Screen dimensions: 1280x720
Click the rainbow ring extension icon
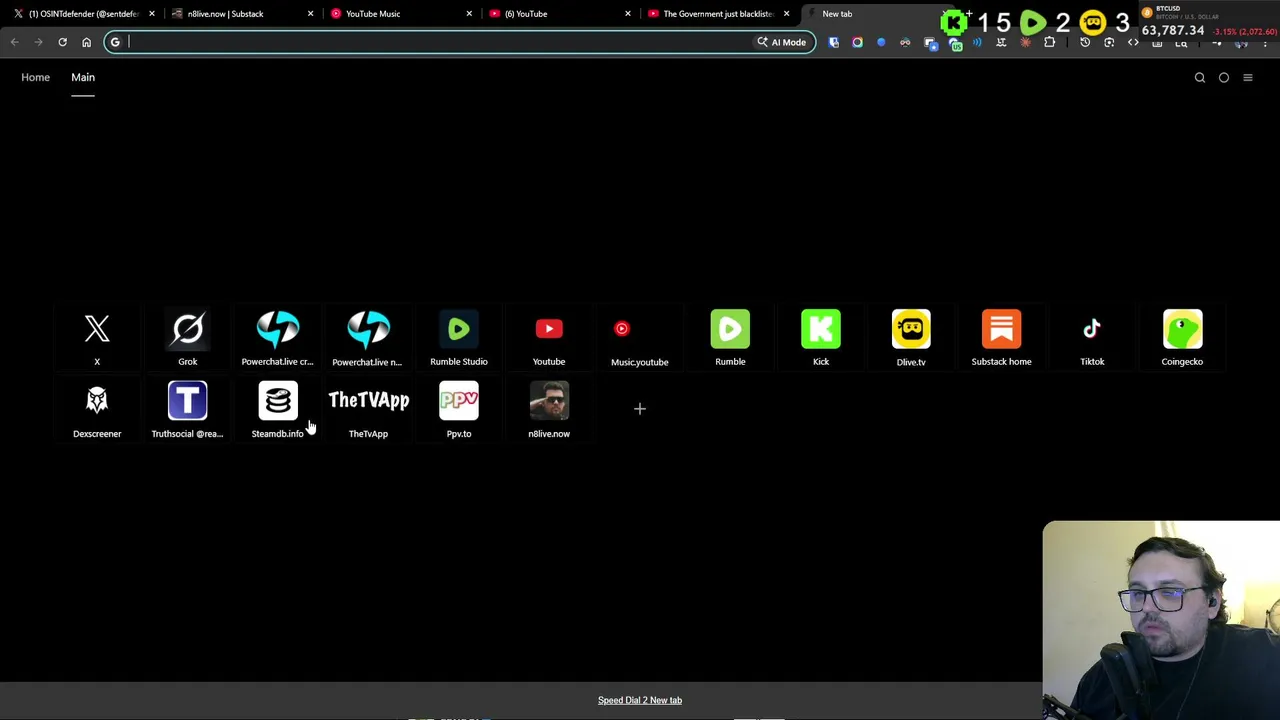[857, 42]
